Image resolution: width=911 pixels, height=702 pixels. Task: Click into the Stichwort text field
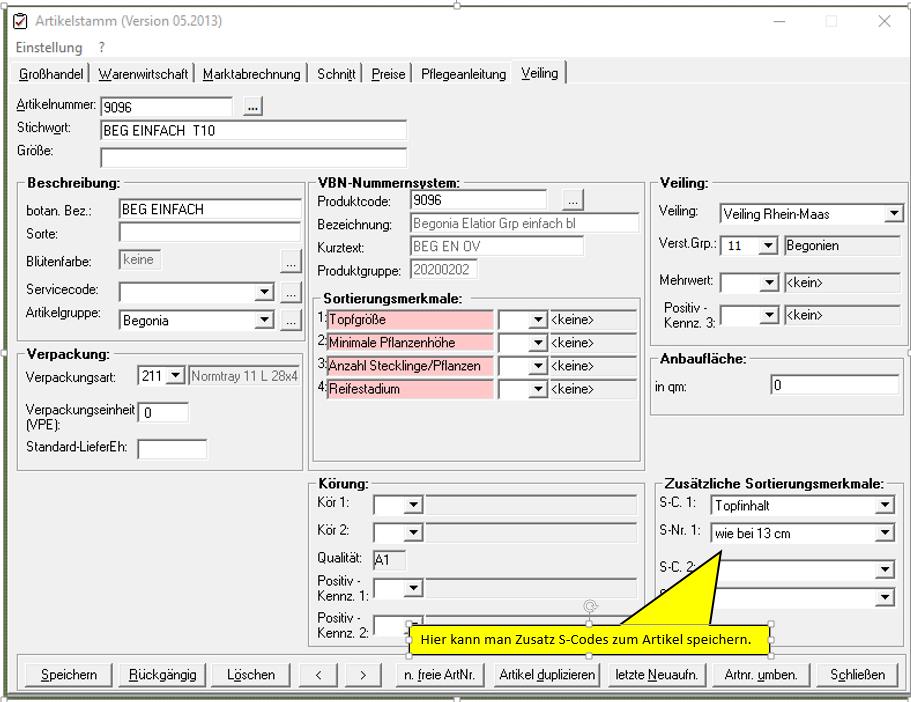pyautogui.click(x=253, y=131)
